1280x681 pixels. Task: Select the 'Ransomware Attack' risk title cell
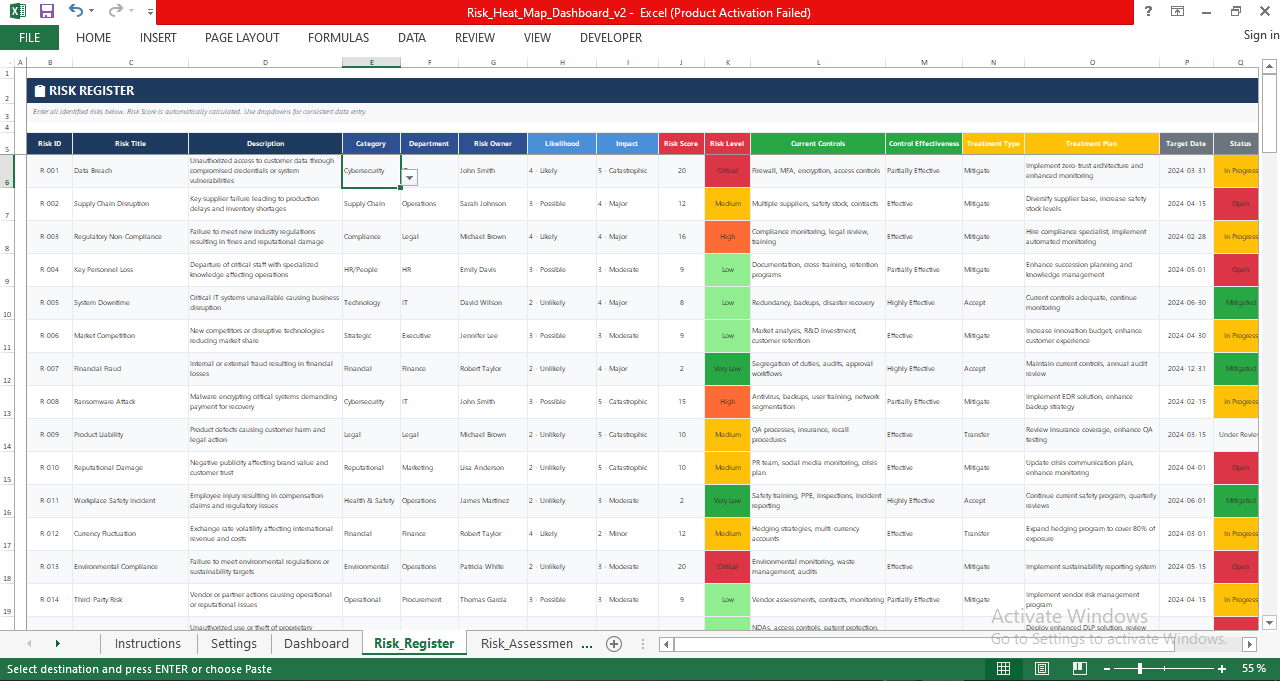[x=130, y=402]
